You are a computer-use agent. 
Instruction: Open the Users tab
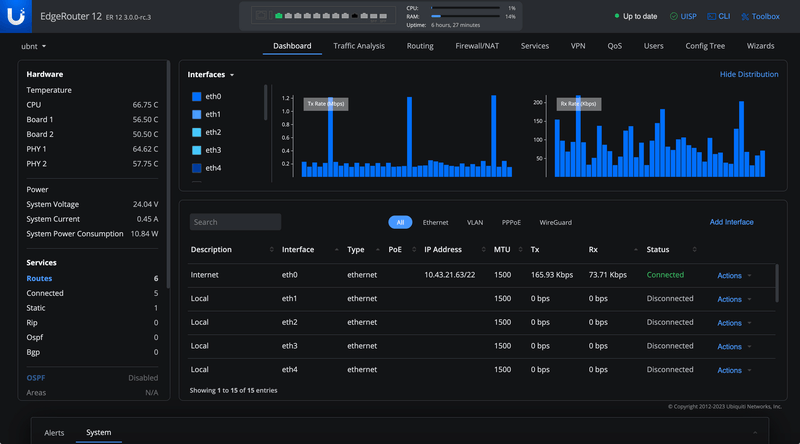tap(653, 46)
